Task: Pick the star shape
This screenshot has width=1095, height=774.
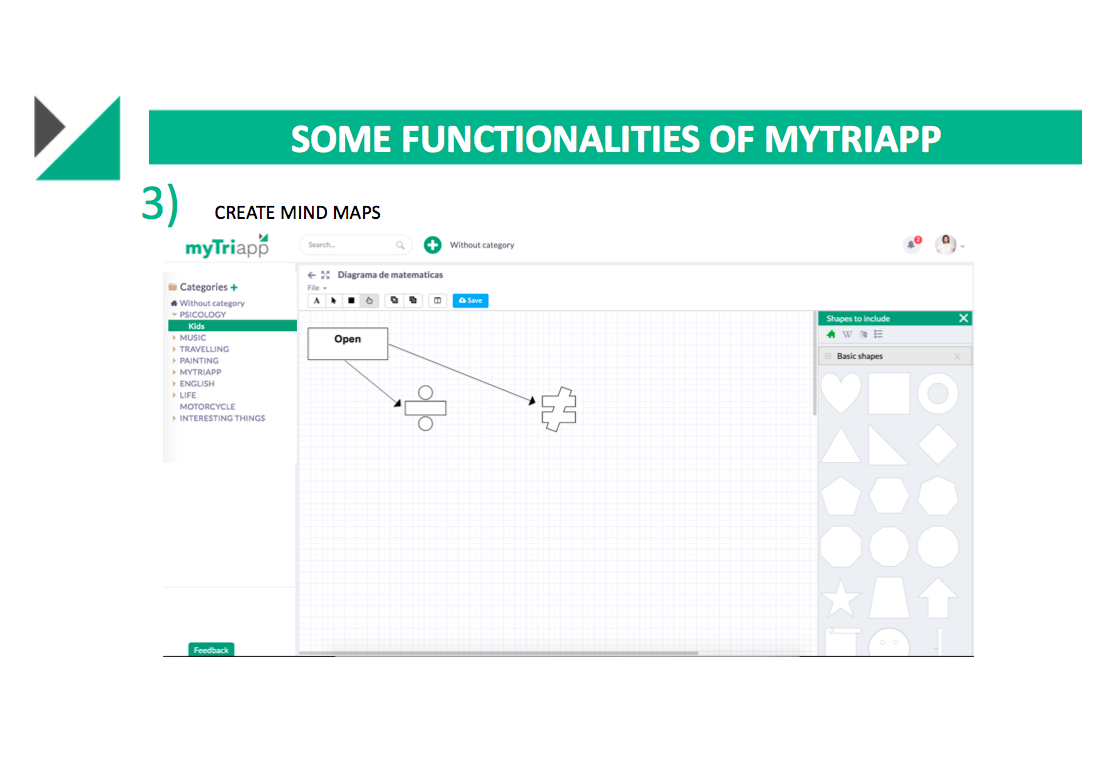Action: tap(841, 599)
